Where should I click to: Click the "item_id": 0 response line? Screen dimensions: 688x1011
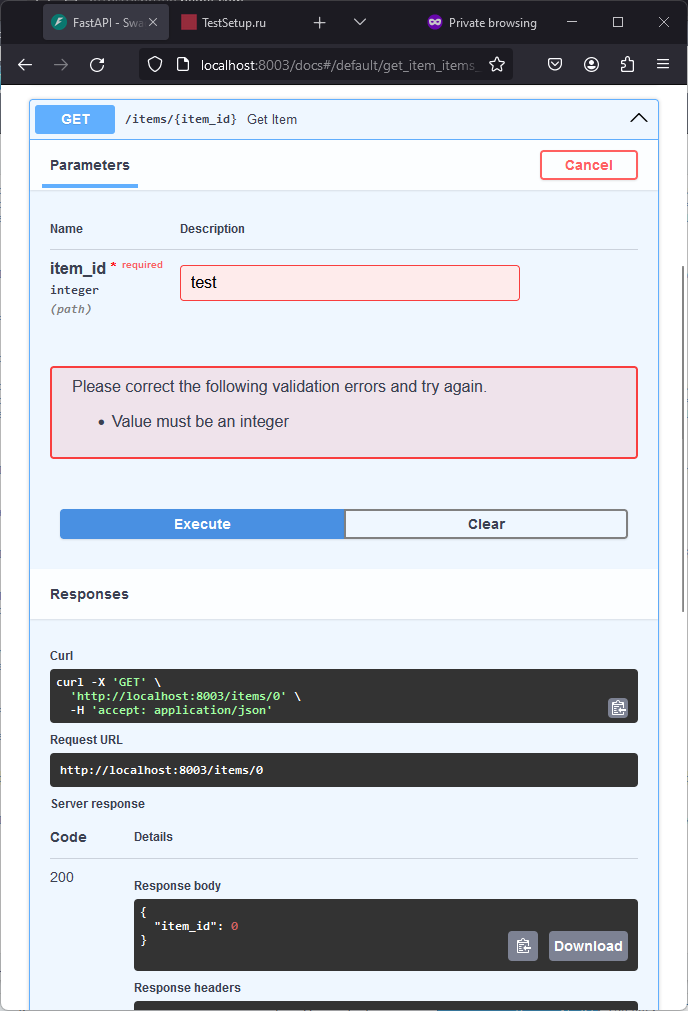(196, 926)
